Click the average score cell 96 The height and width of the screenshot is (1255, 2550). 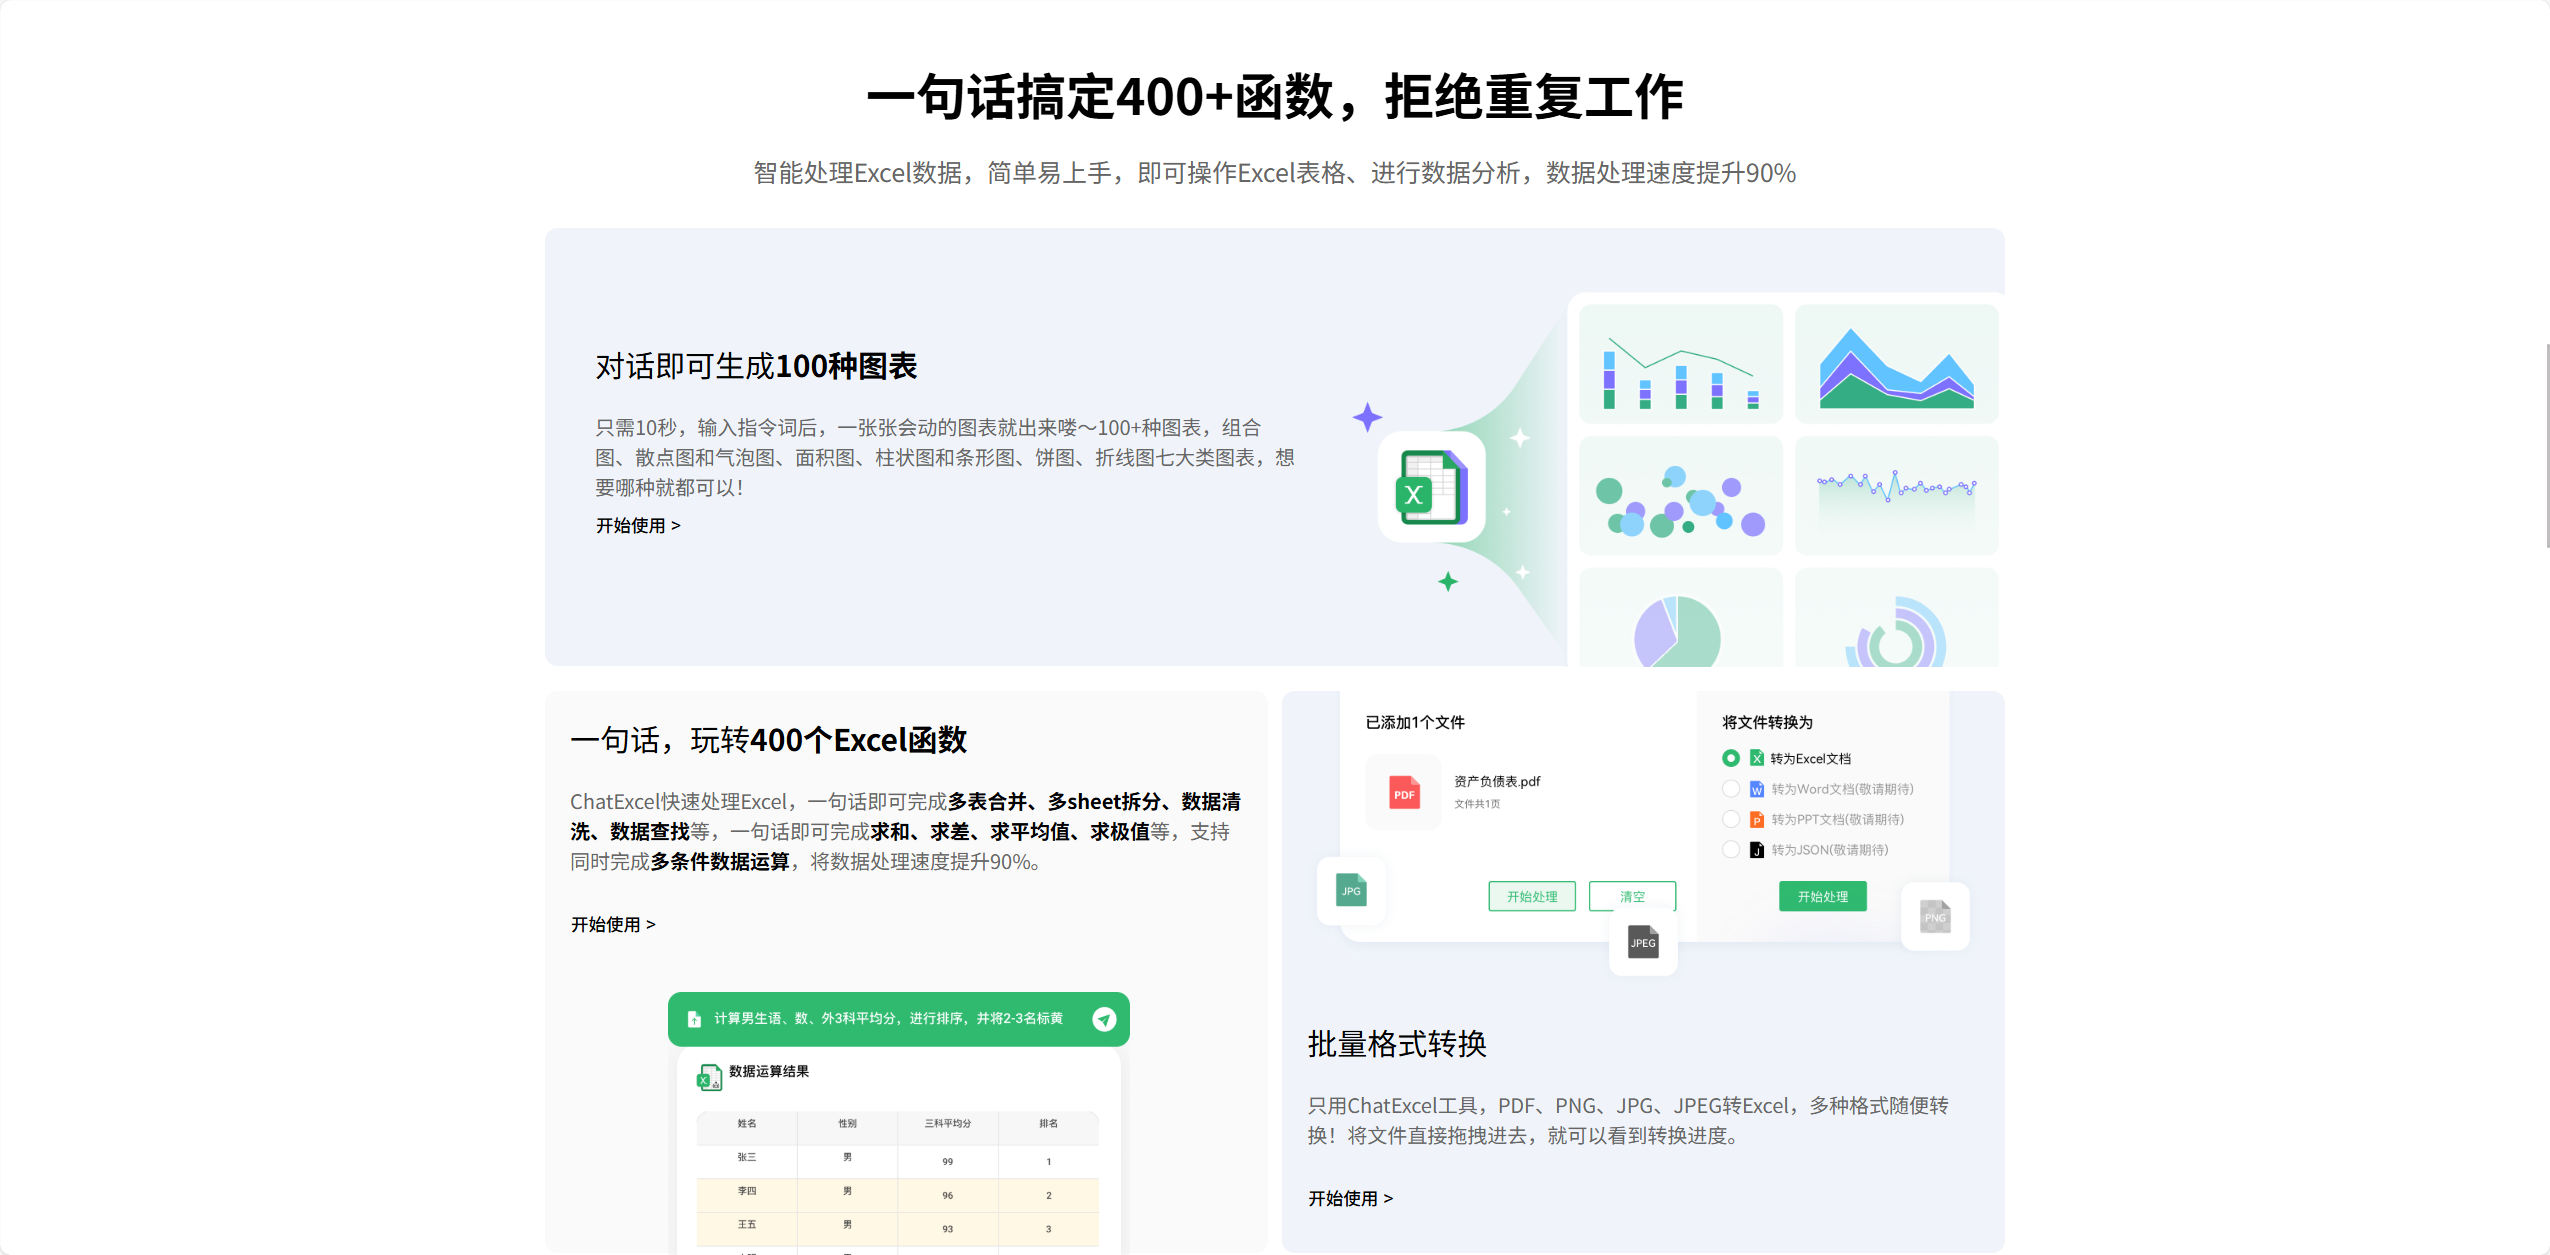tap(948, 1195)
